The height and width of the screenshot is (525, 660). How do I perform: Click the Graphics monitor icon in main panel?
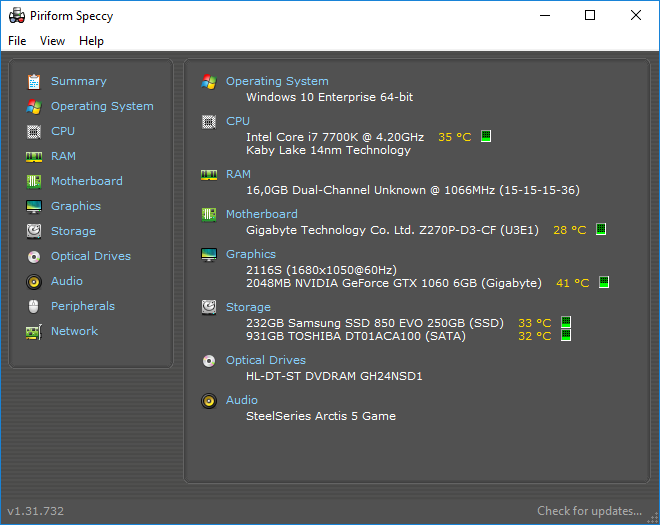209,255
